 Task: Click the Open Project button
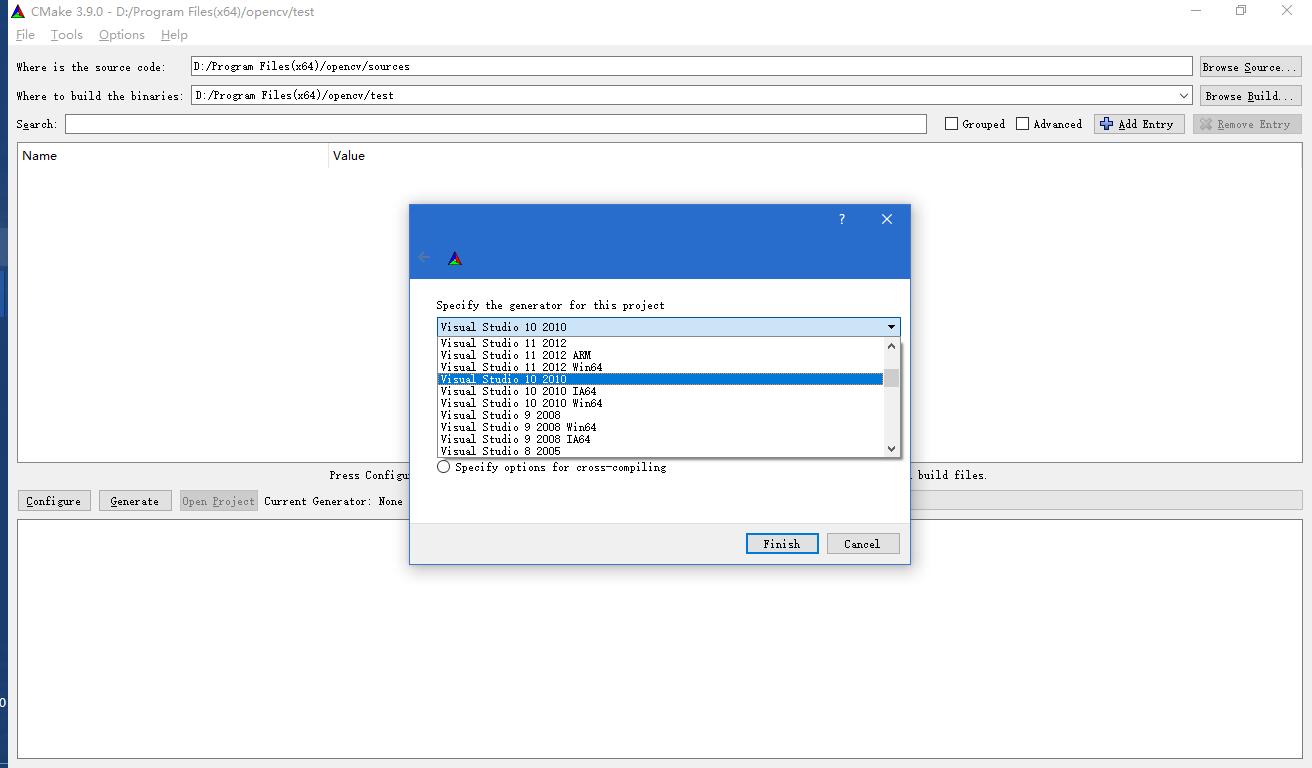(219, 501)
